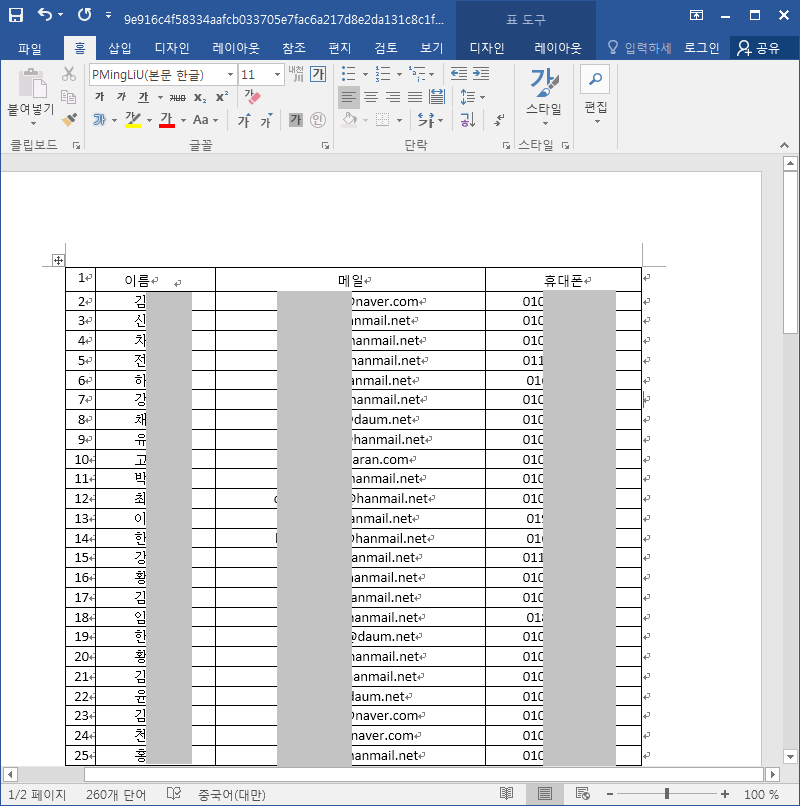Apply superscript formatting

[x=222, y=97]
